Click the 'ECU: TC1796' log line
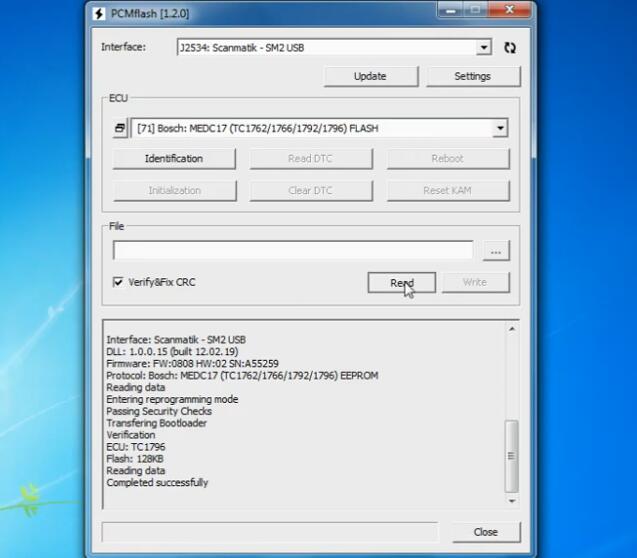 (136, 447)
